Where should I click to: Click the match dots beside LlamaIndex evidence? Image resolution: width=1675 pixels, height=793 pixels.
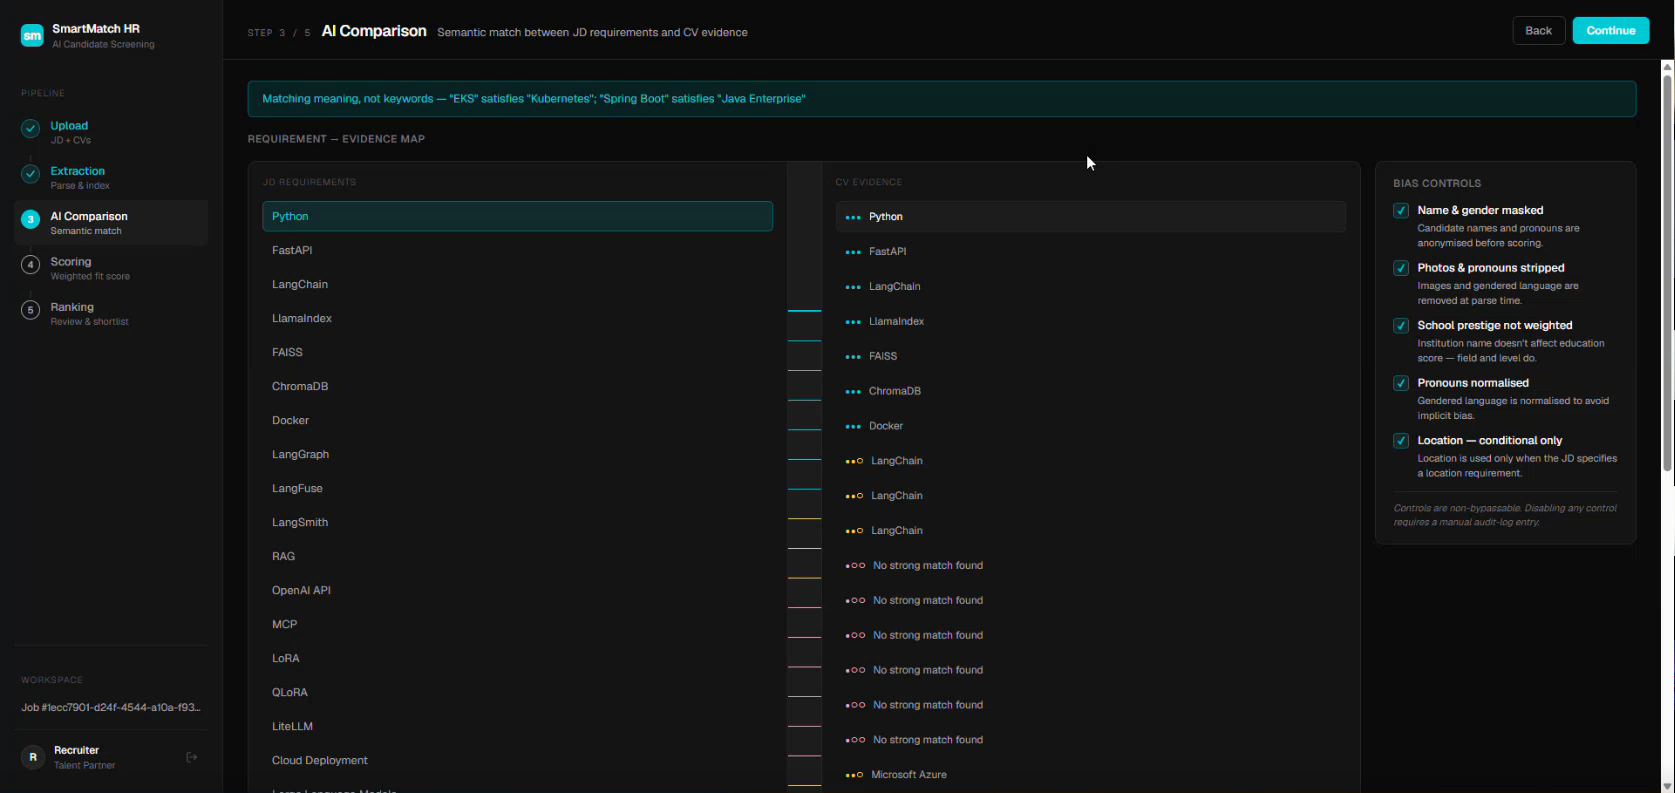click(x=853, y=322)
